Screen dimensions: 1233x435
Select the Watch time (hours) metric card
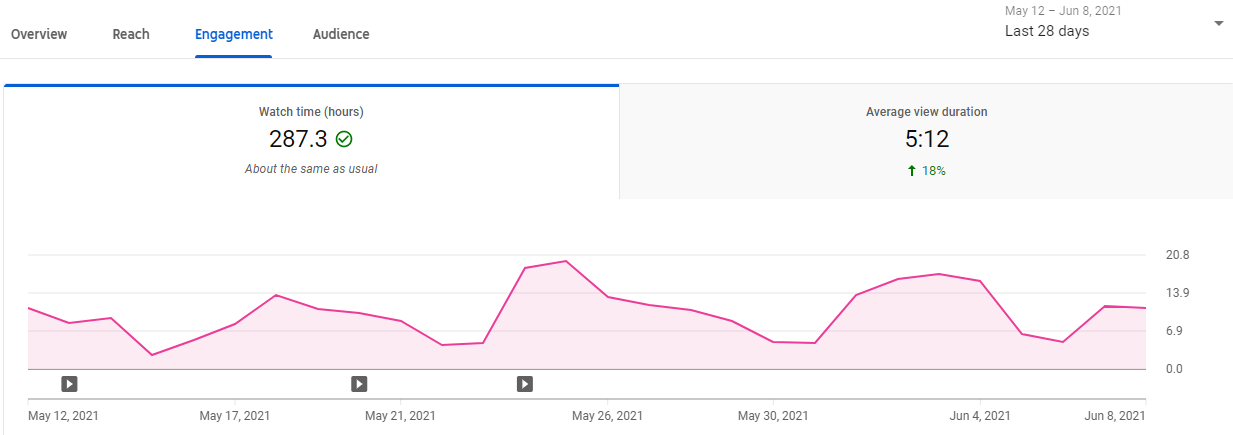point(311,140)
